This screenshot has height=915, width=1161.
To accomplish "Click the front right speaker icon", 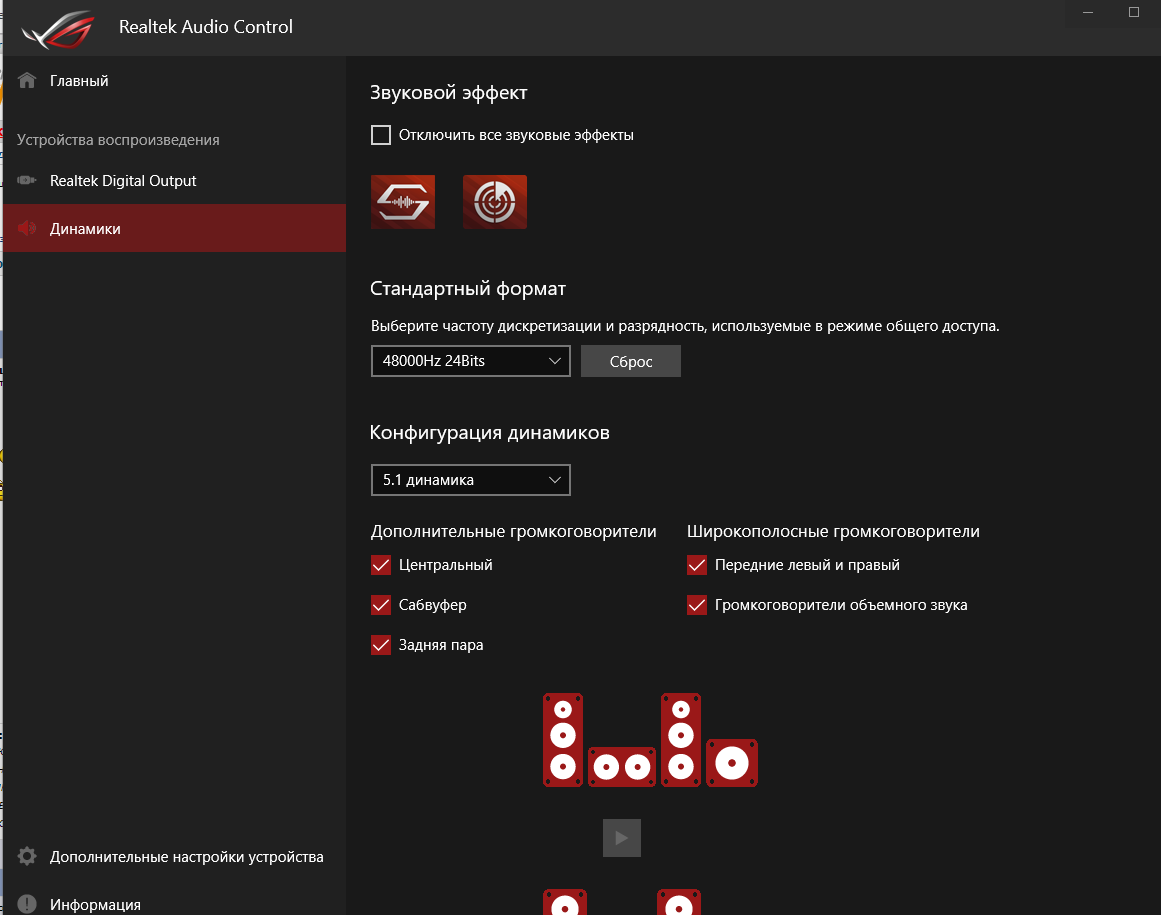I will (681, 739).
